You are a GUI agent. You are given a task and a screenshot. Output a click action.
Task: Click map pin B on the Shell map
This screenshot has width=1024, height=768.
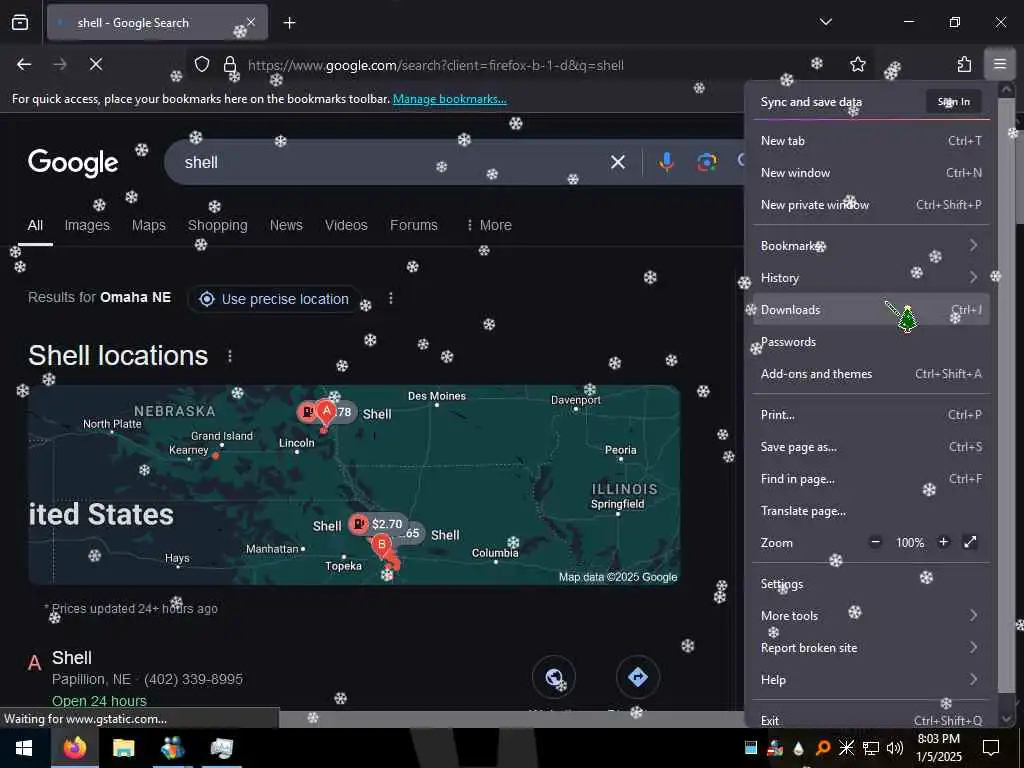click(382, 545)
